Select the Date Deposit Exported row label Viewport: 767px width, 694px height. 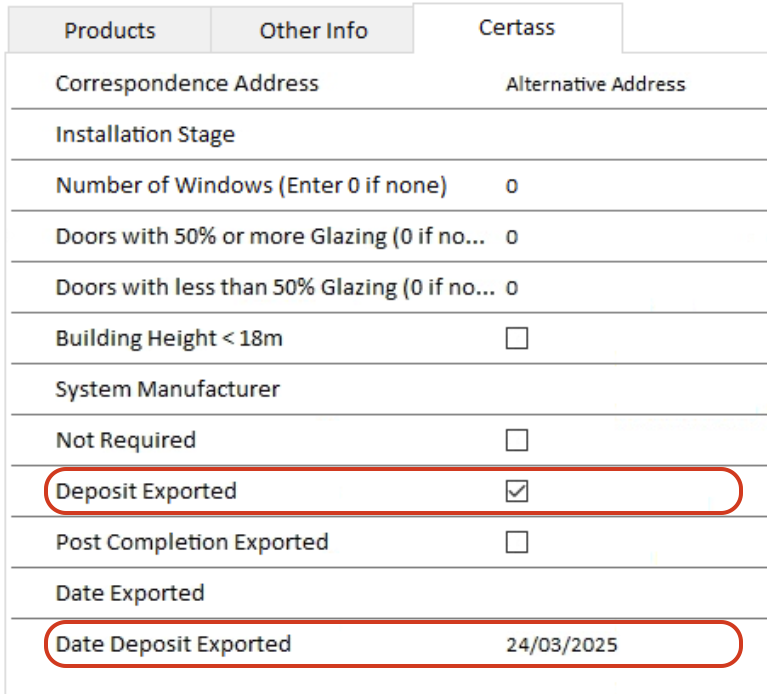(x=173, y=644)
